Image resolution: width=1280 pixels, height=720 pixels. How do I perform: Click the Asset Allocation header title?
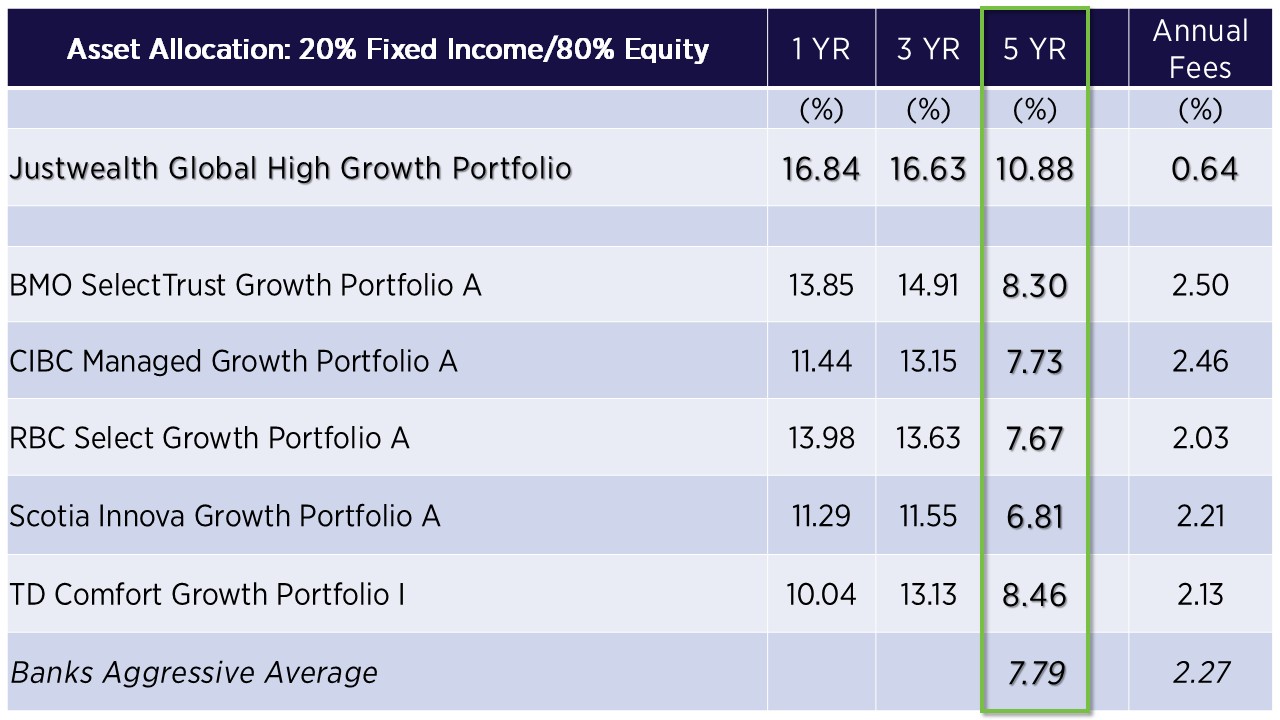point(387,49)
